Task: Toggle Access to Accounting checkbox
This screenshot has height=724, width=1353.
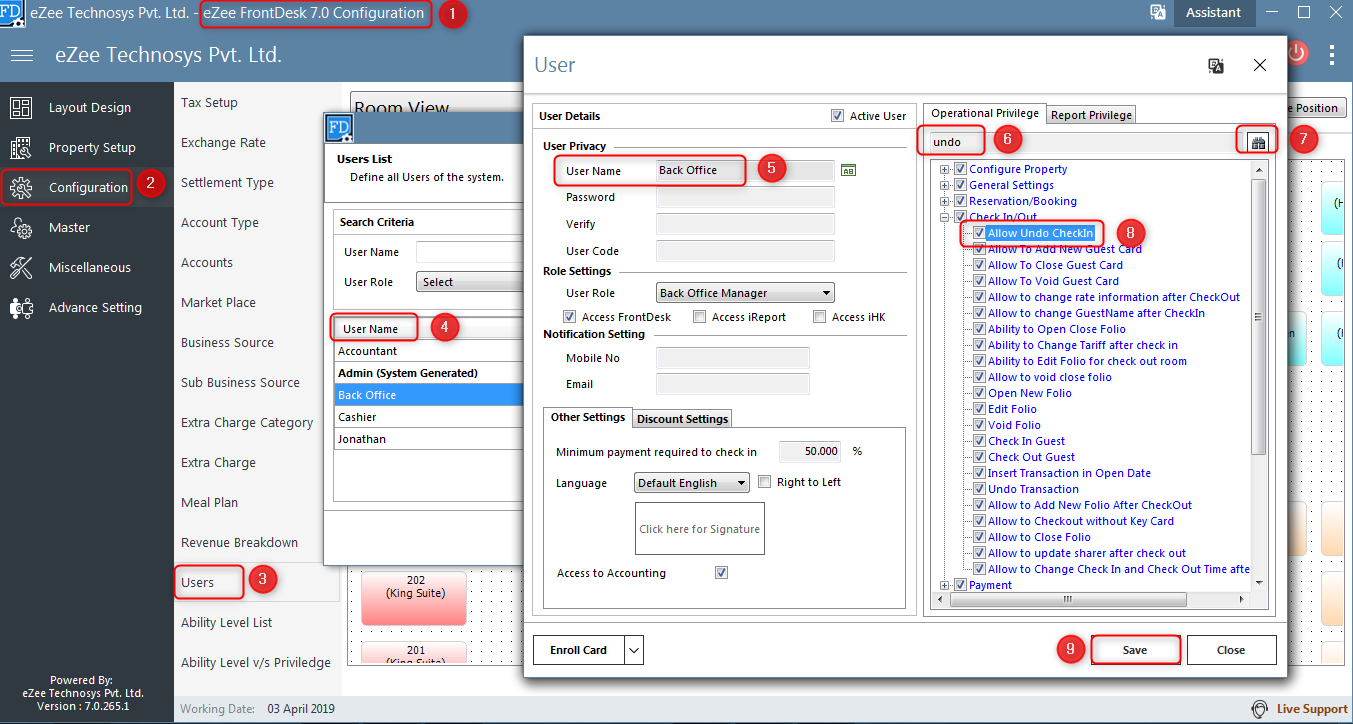Action: (722, 573)
